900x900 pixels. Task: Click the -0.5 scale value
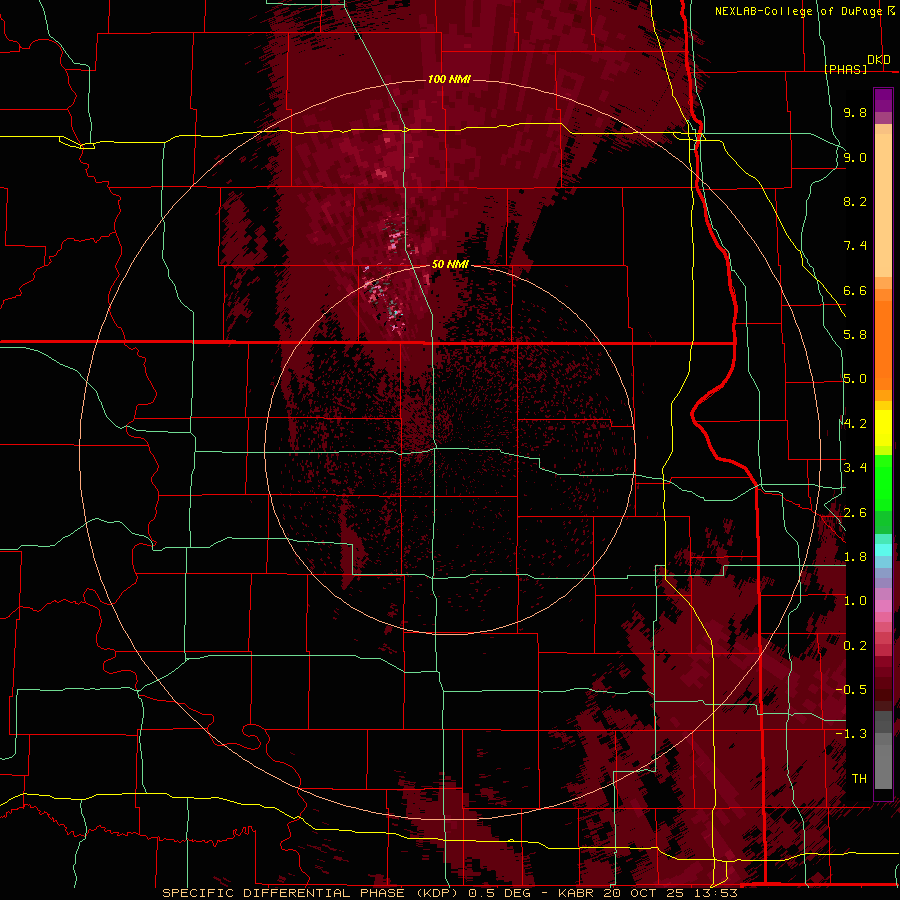[851, 689]
